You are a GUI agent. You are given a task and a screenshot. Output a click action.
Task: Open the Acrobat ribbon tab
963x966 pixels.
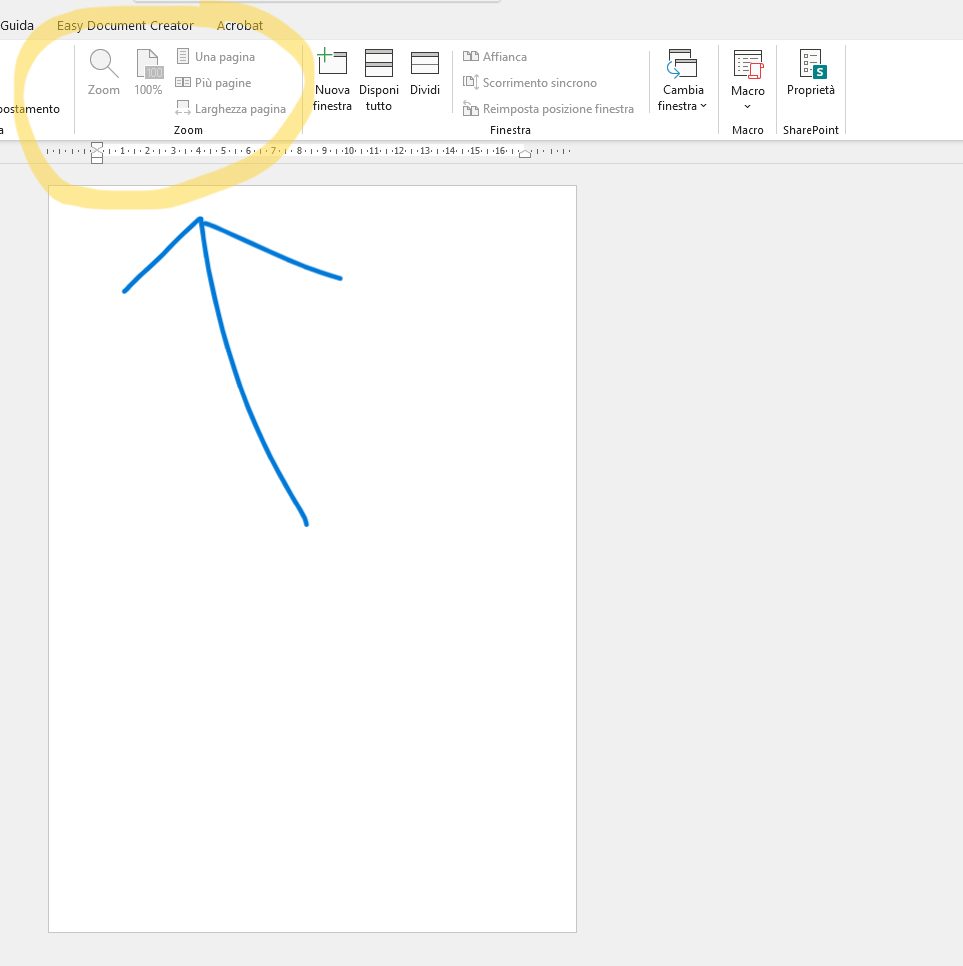tap(240, 25)
